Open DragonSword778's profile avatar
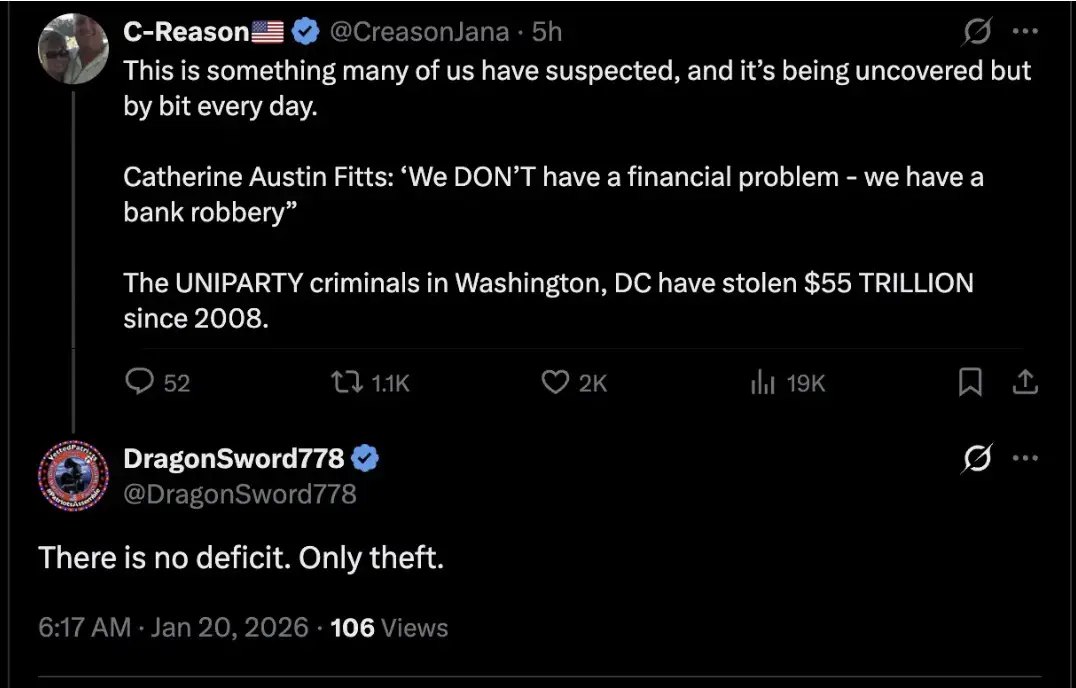This screenshot has width=1076, height=688. pyautogui.click(x=73, y=475)
